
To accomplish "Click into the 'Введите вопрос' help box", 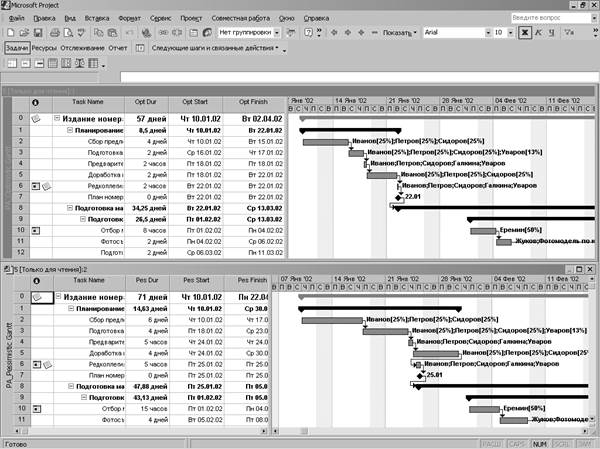I will point(551,18).
